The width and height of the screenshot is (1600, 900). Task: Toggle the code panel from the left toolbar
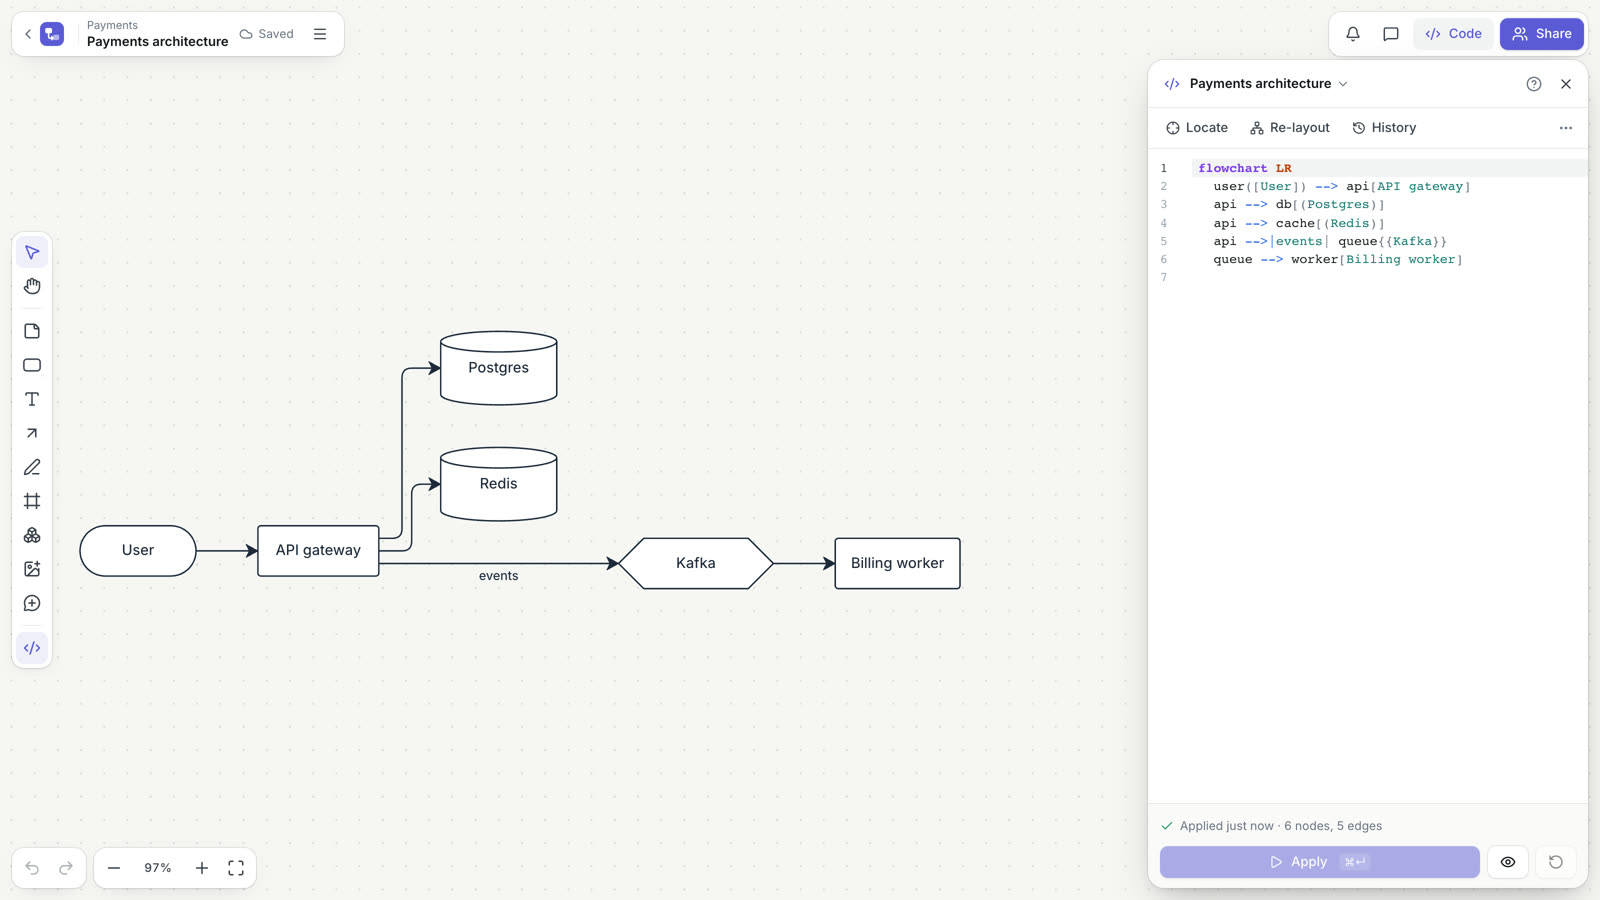pos(32,648)
